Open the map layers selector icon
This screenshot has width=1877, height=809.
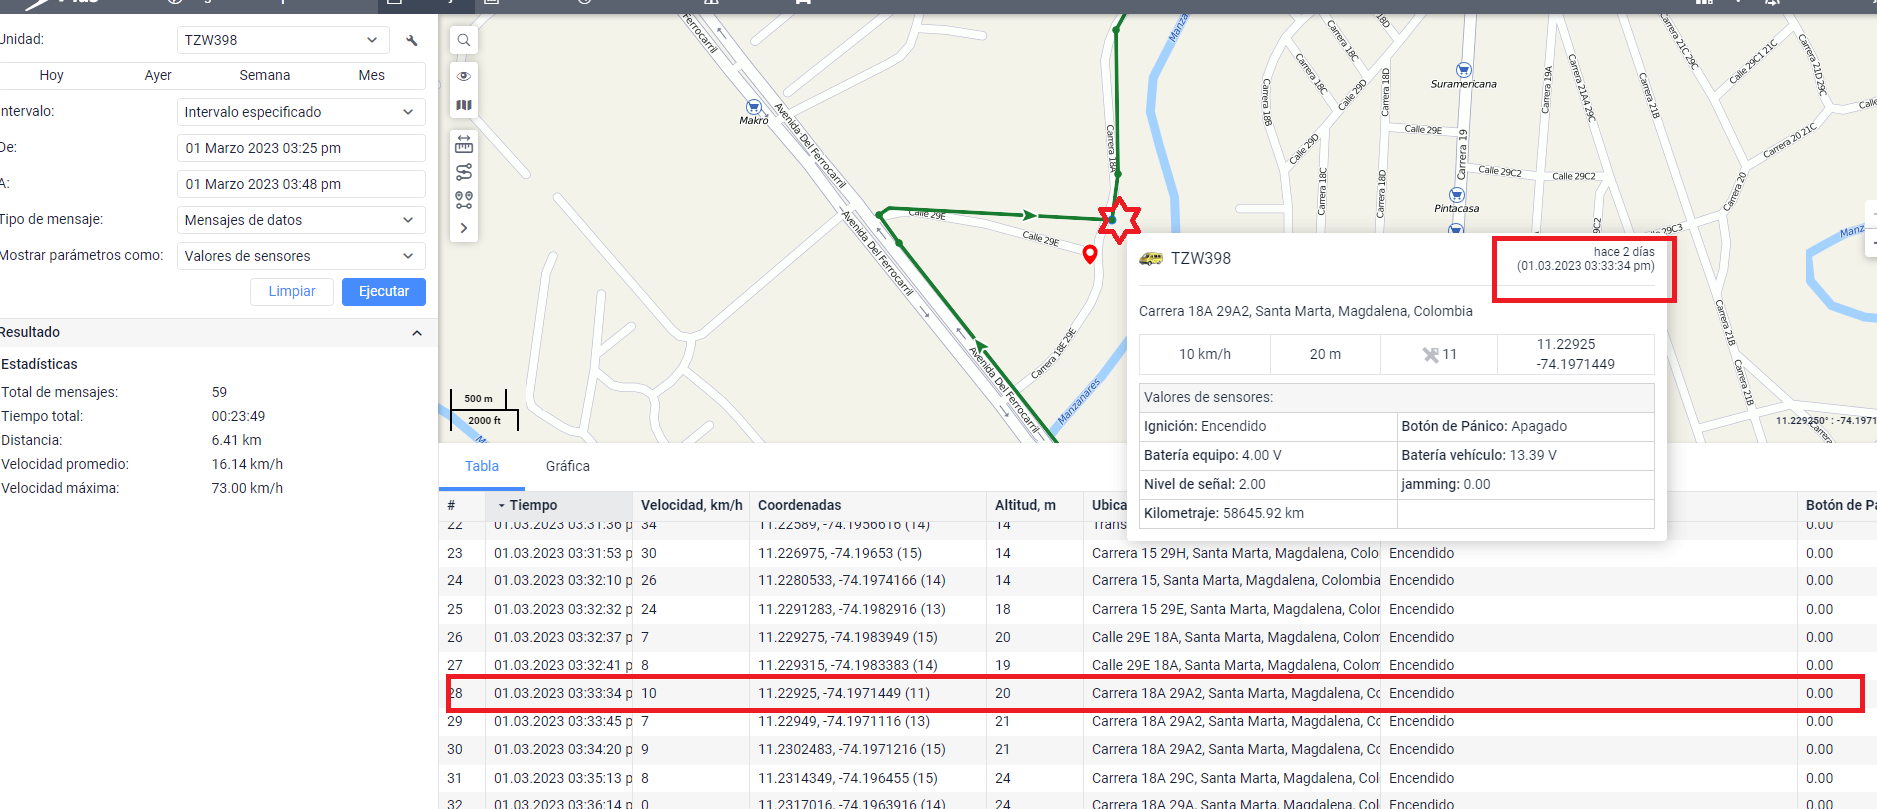click(464, 105)
